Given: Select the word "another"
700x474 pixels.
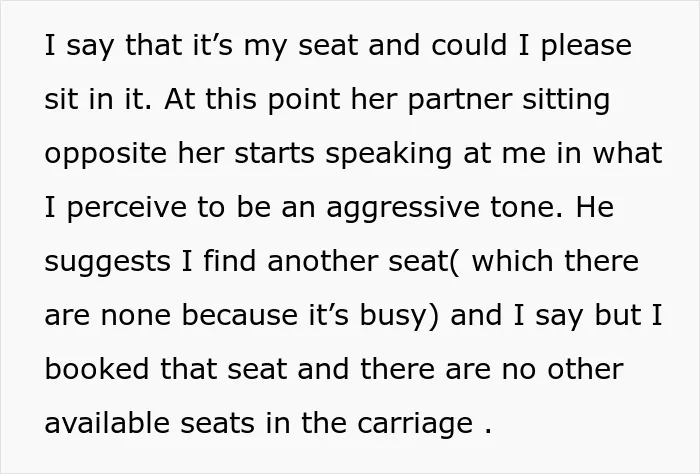Looking at the screenshot, I should click(x=323, y=261).
